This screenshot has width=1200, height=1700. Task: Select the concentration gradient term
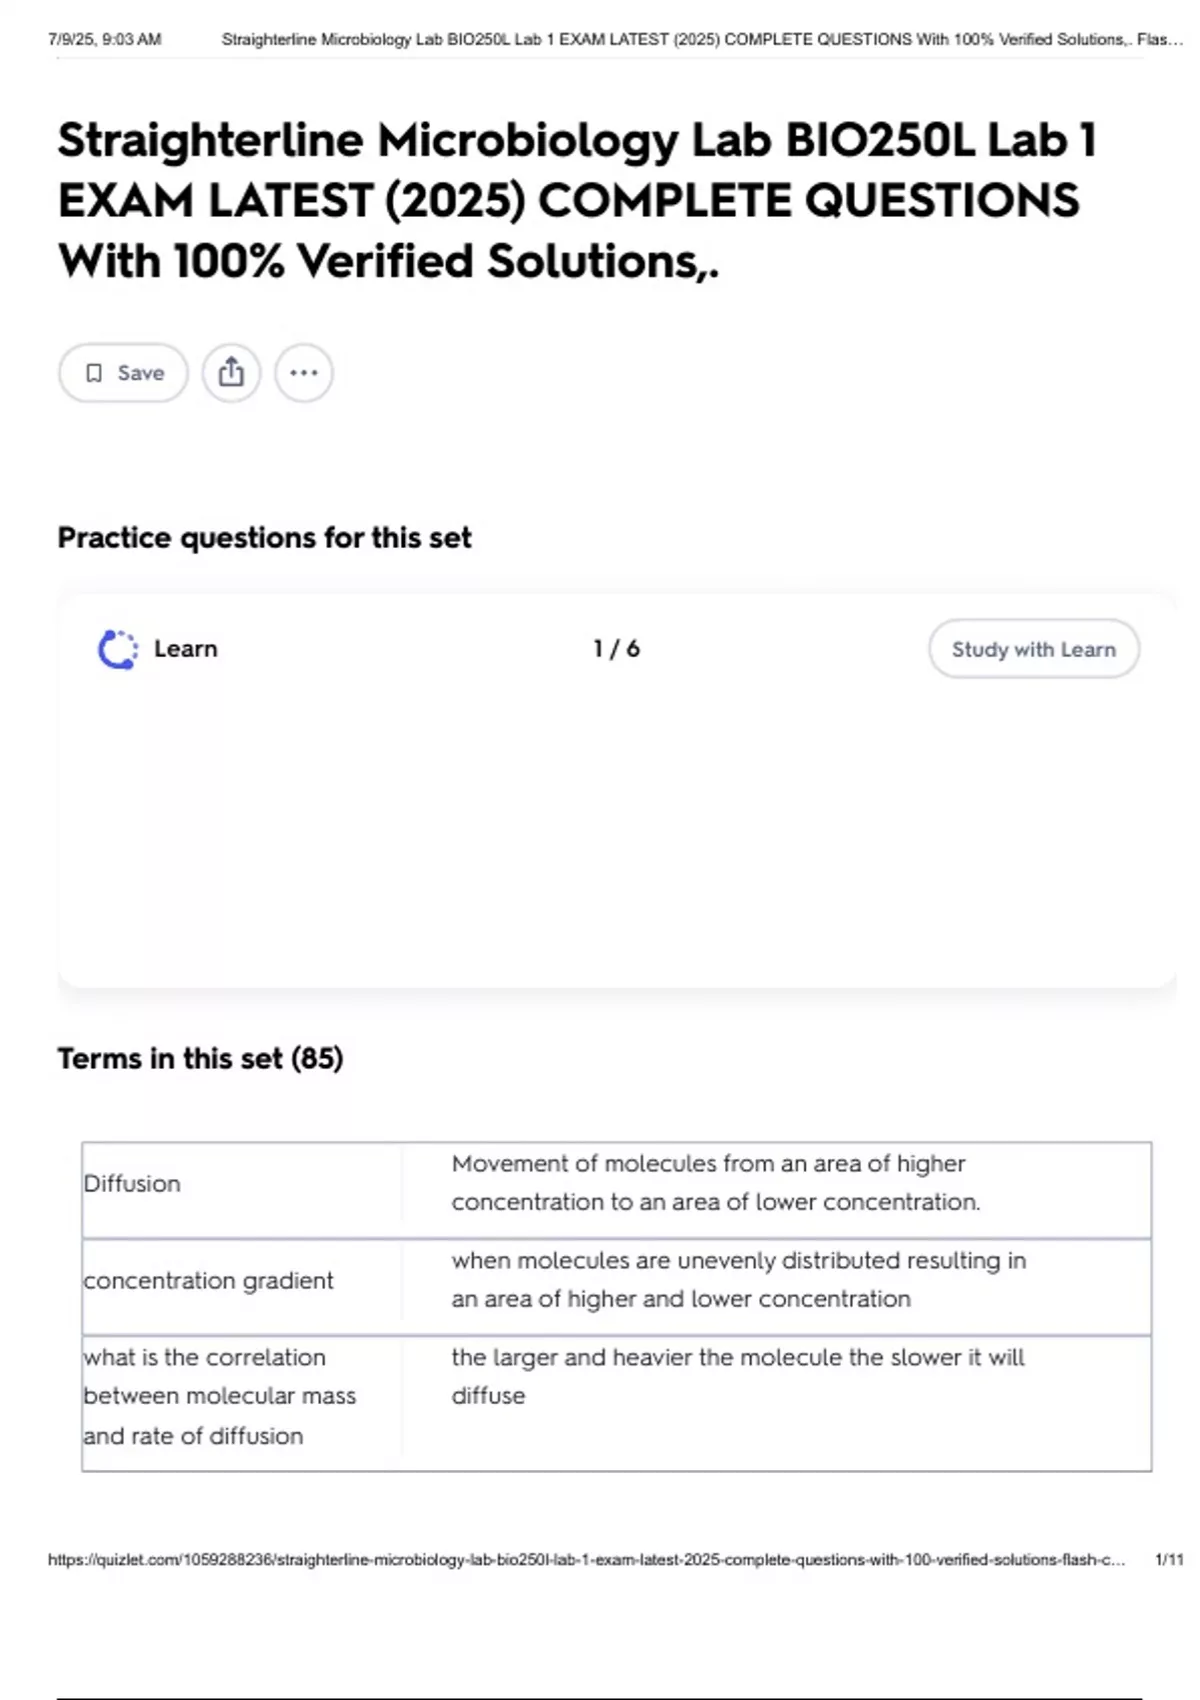(x=208, y=1281)
